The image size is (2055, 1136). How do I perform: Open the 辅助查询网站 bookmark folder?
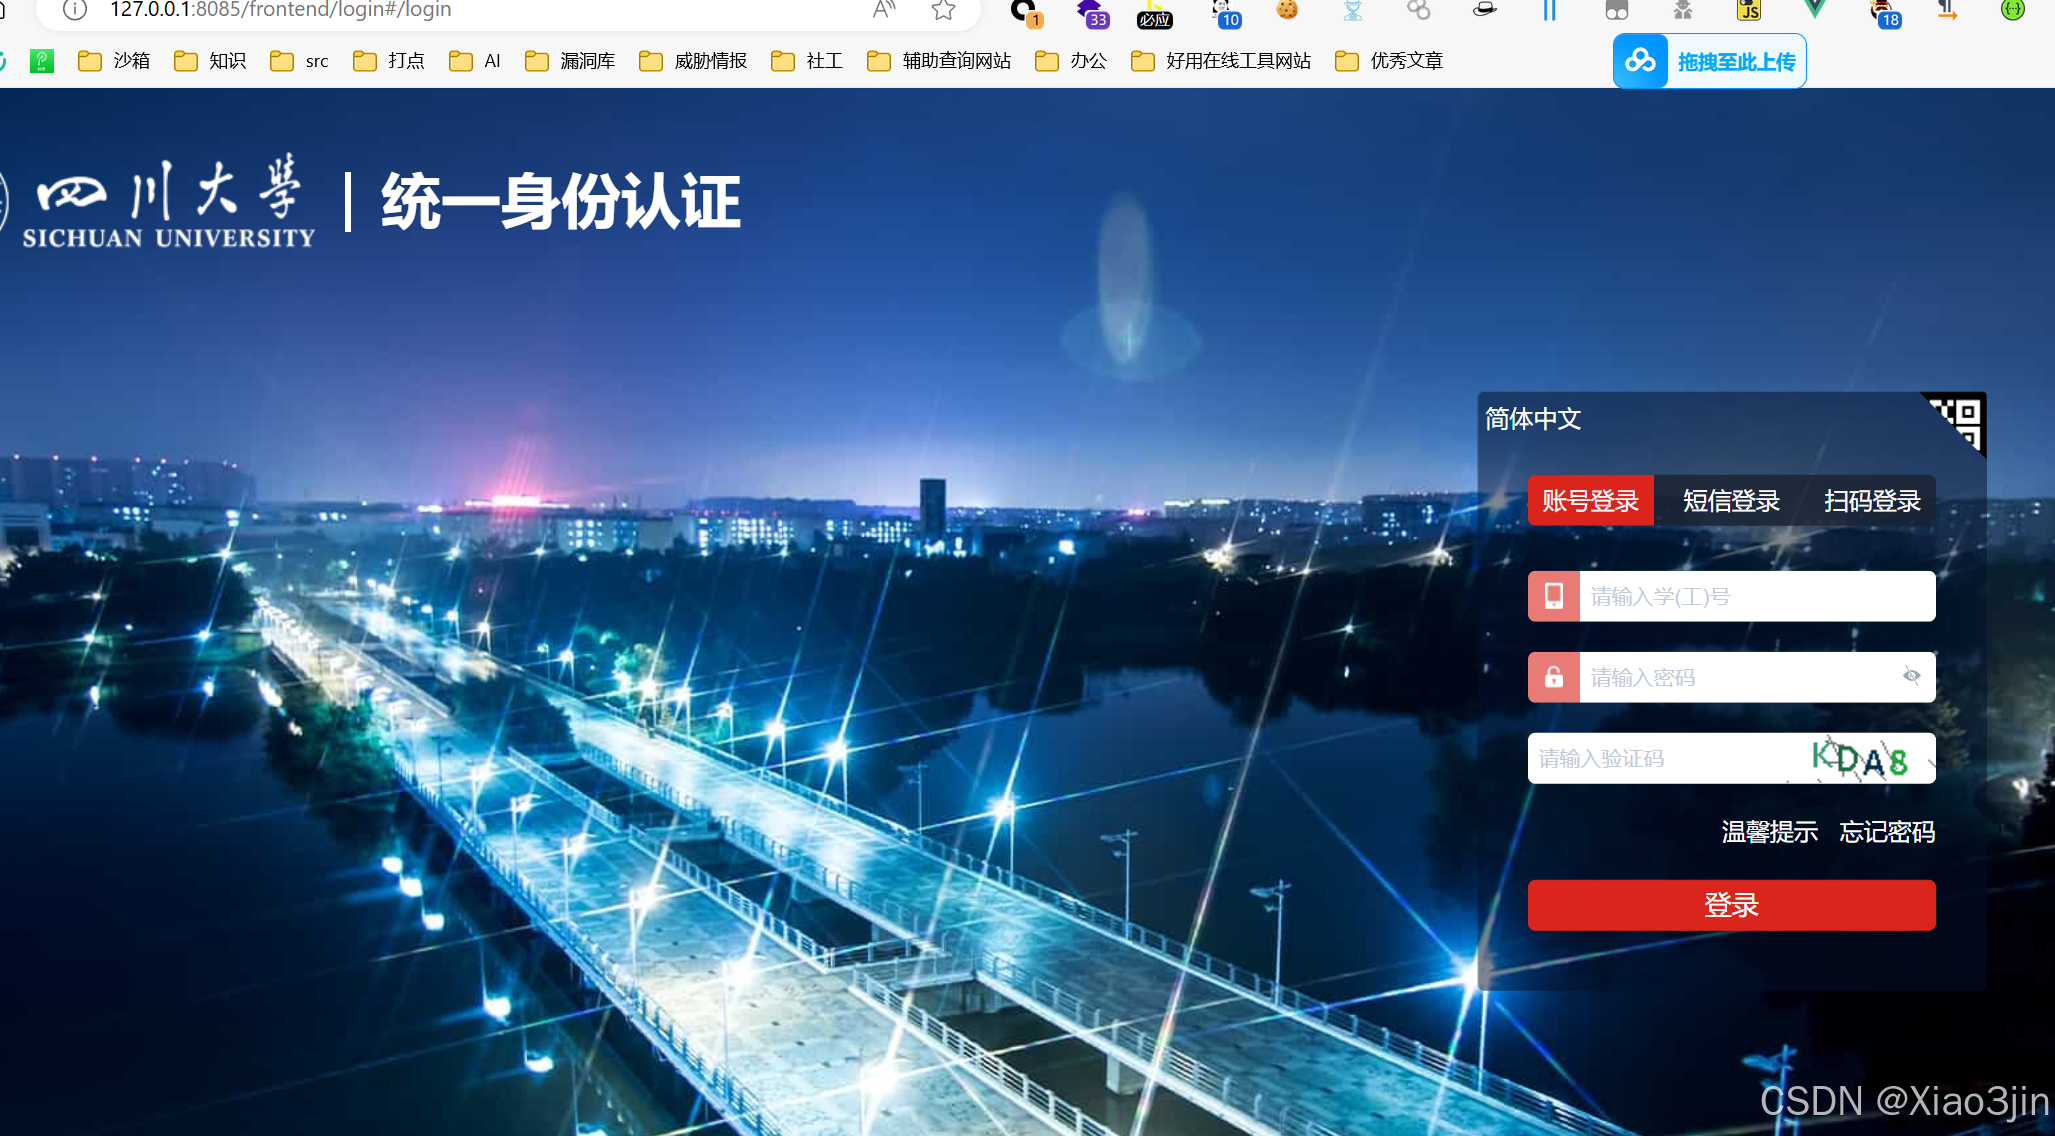pyautogui.click(x=939, y=61)
